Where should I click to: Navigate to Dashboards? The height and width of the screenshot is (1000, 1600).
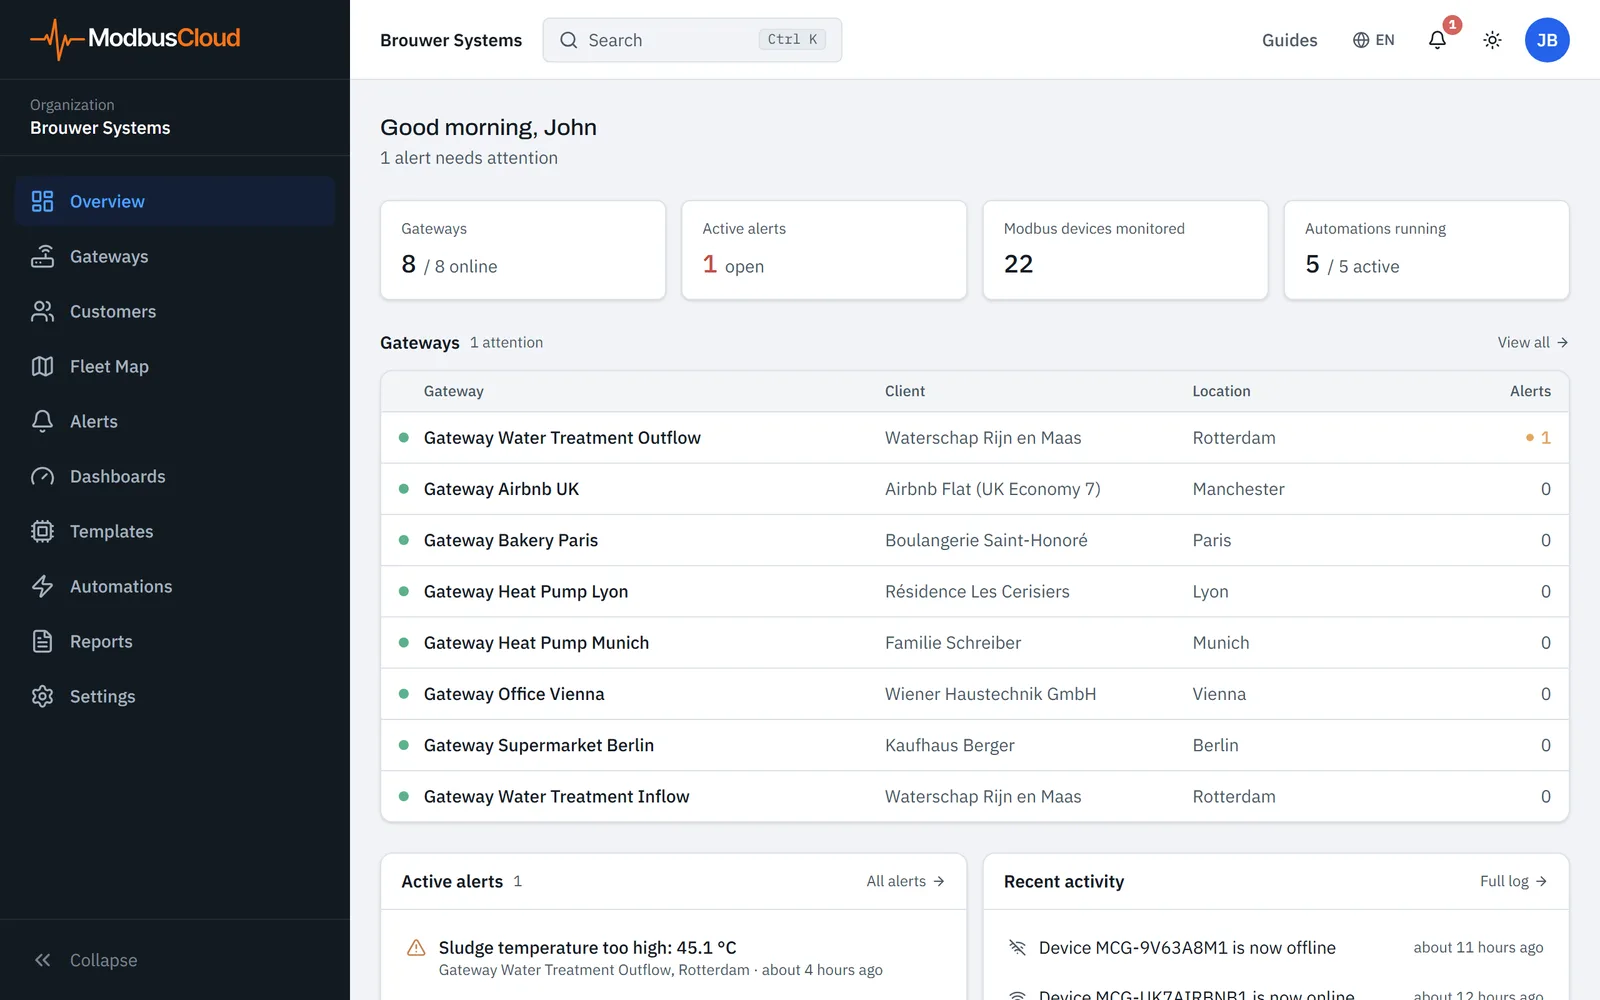point(175,476)
